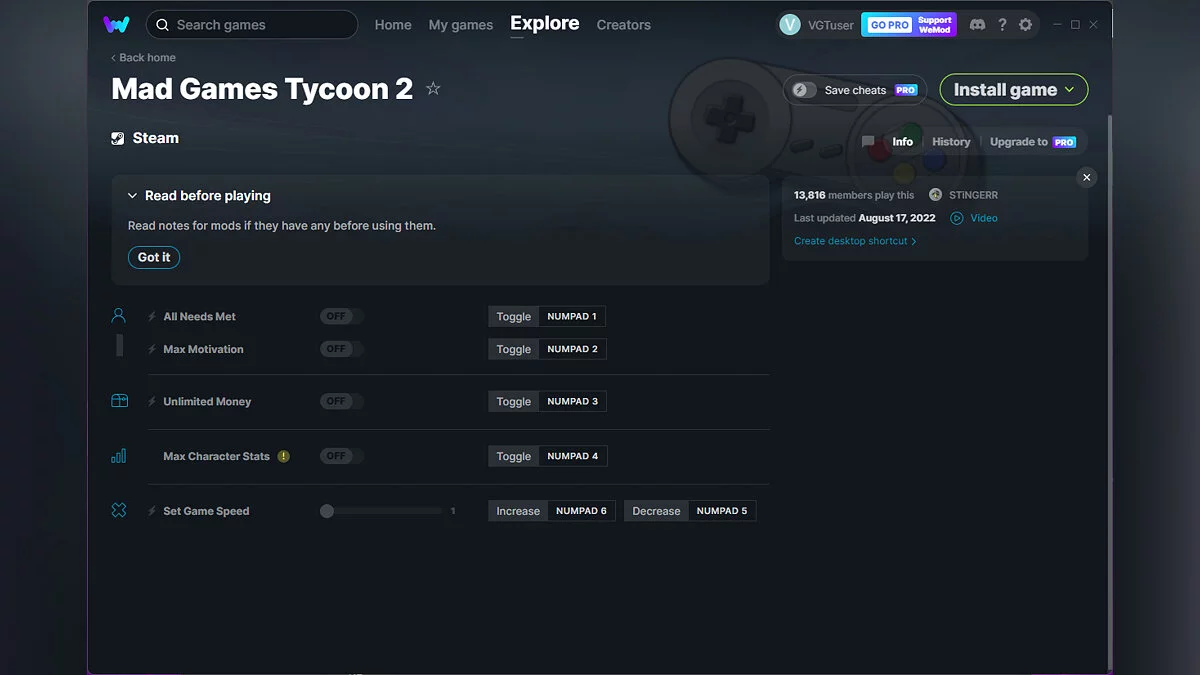Open the My games page
The width and height of the screenshot is (1200, 675).
(460, 24)
